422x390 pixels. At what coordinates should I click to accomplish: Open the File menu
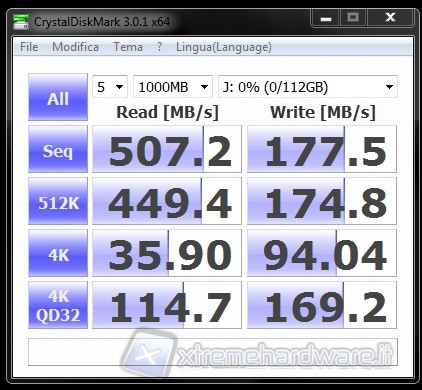click(29, 47)
